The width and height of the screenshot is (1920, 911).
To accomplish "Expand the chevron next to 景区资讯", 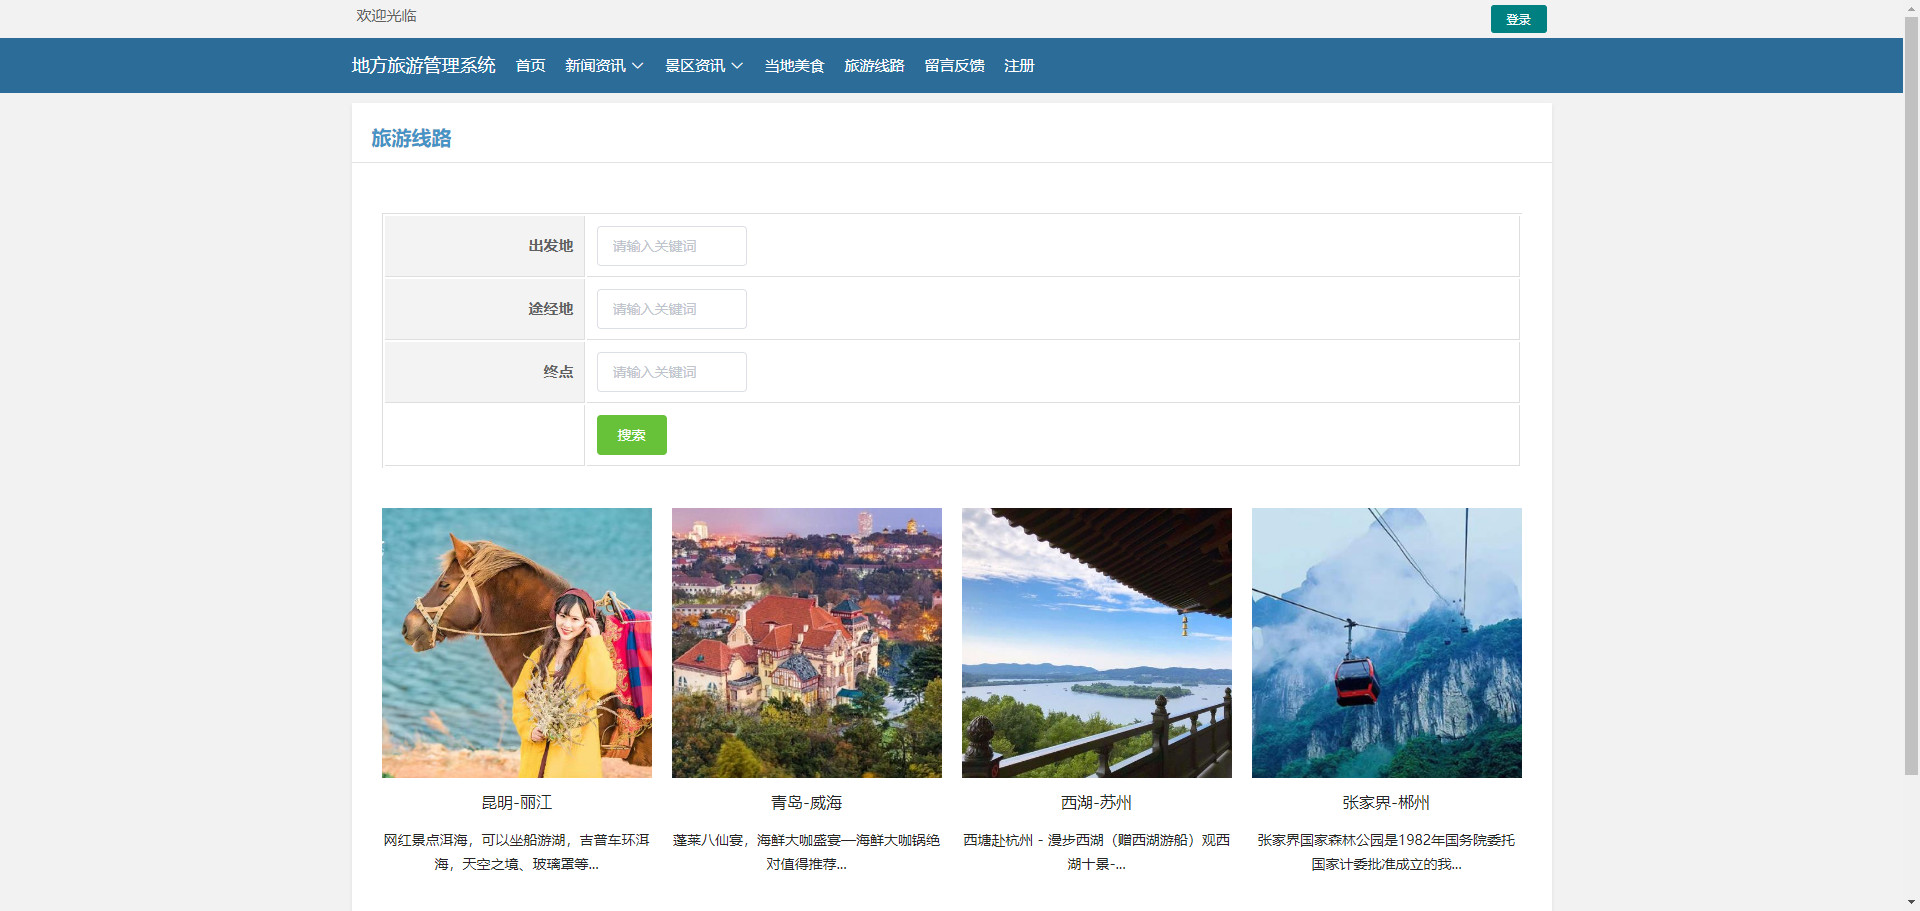I will [738, 66].
